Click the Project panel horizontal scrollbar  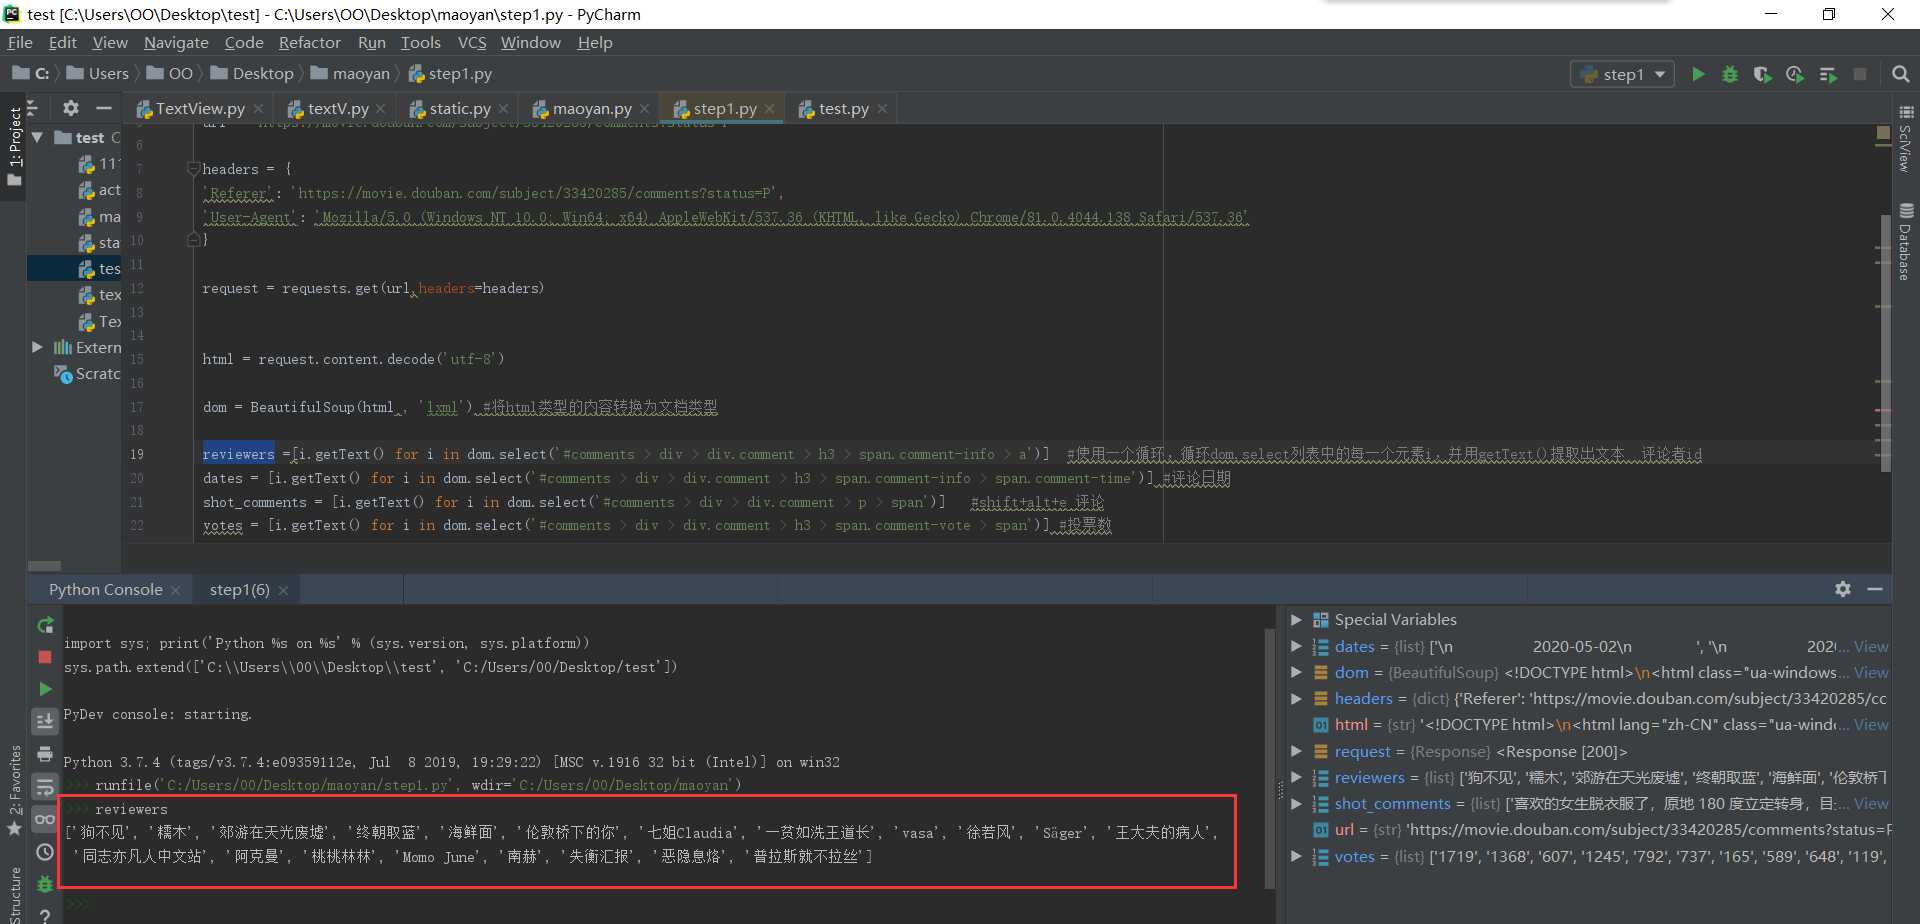[x=44, y=566]
